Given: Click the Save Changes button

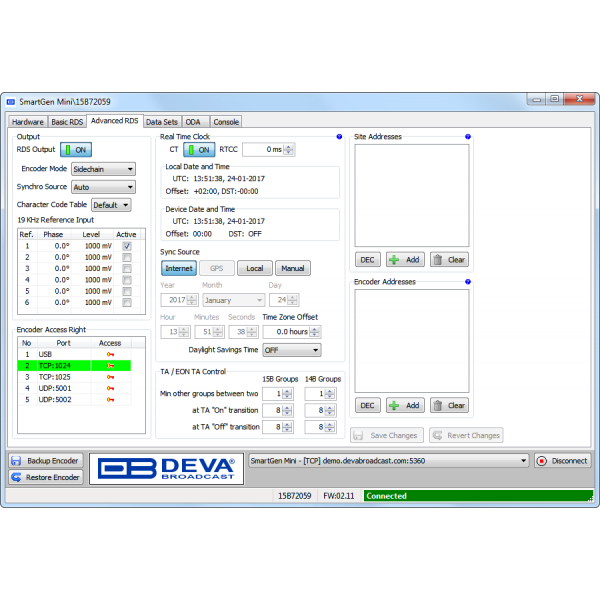Looking at the screenshot, I should point(387,435).
